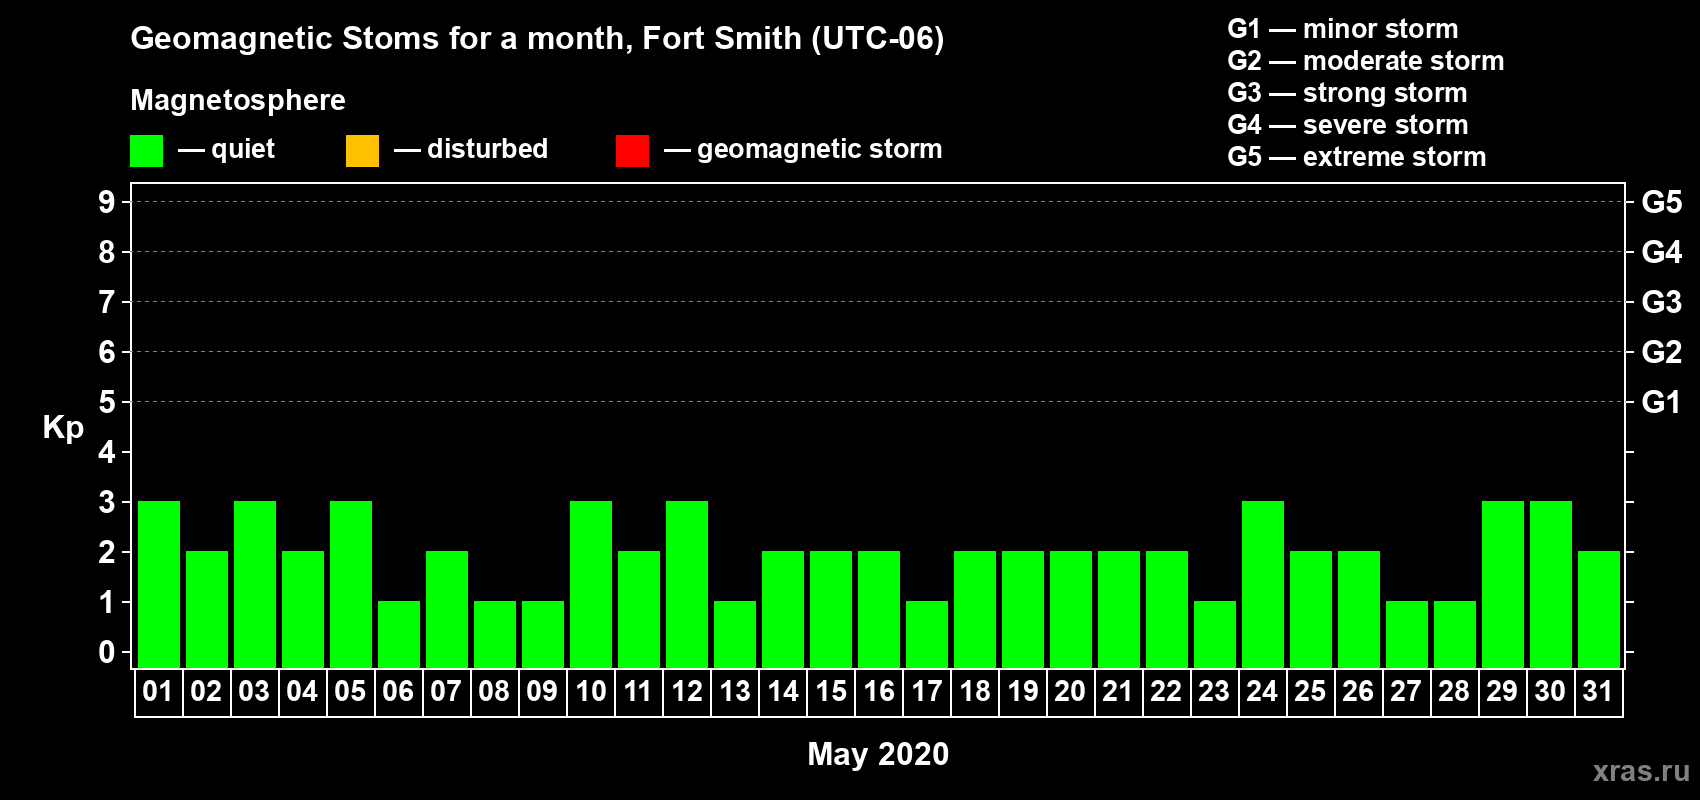
Task: Click the green quiet legend swatch
Action: [x=146, y=151]
